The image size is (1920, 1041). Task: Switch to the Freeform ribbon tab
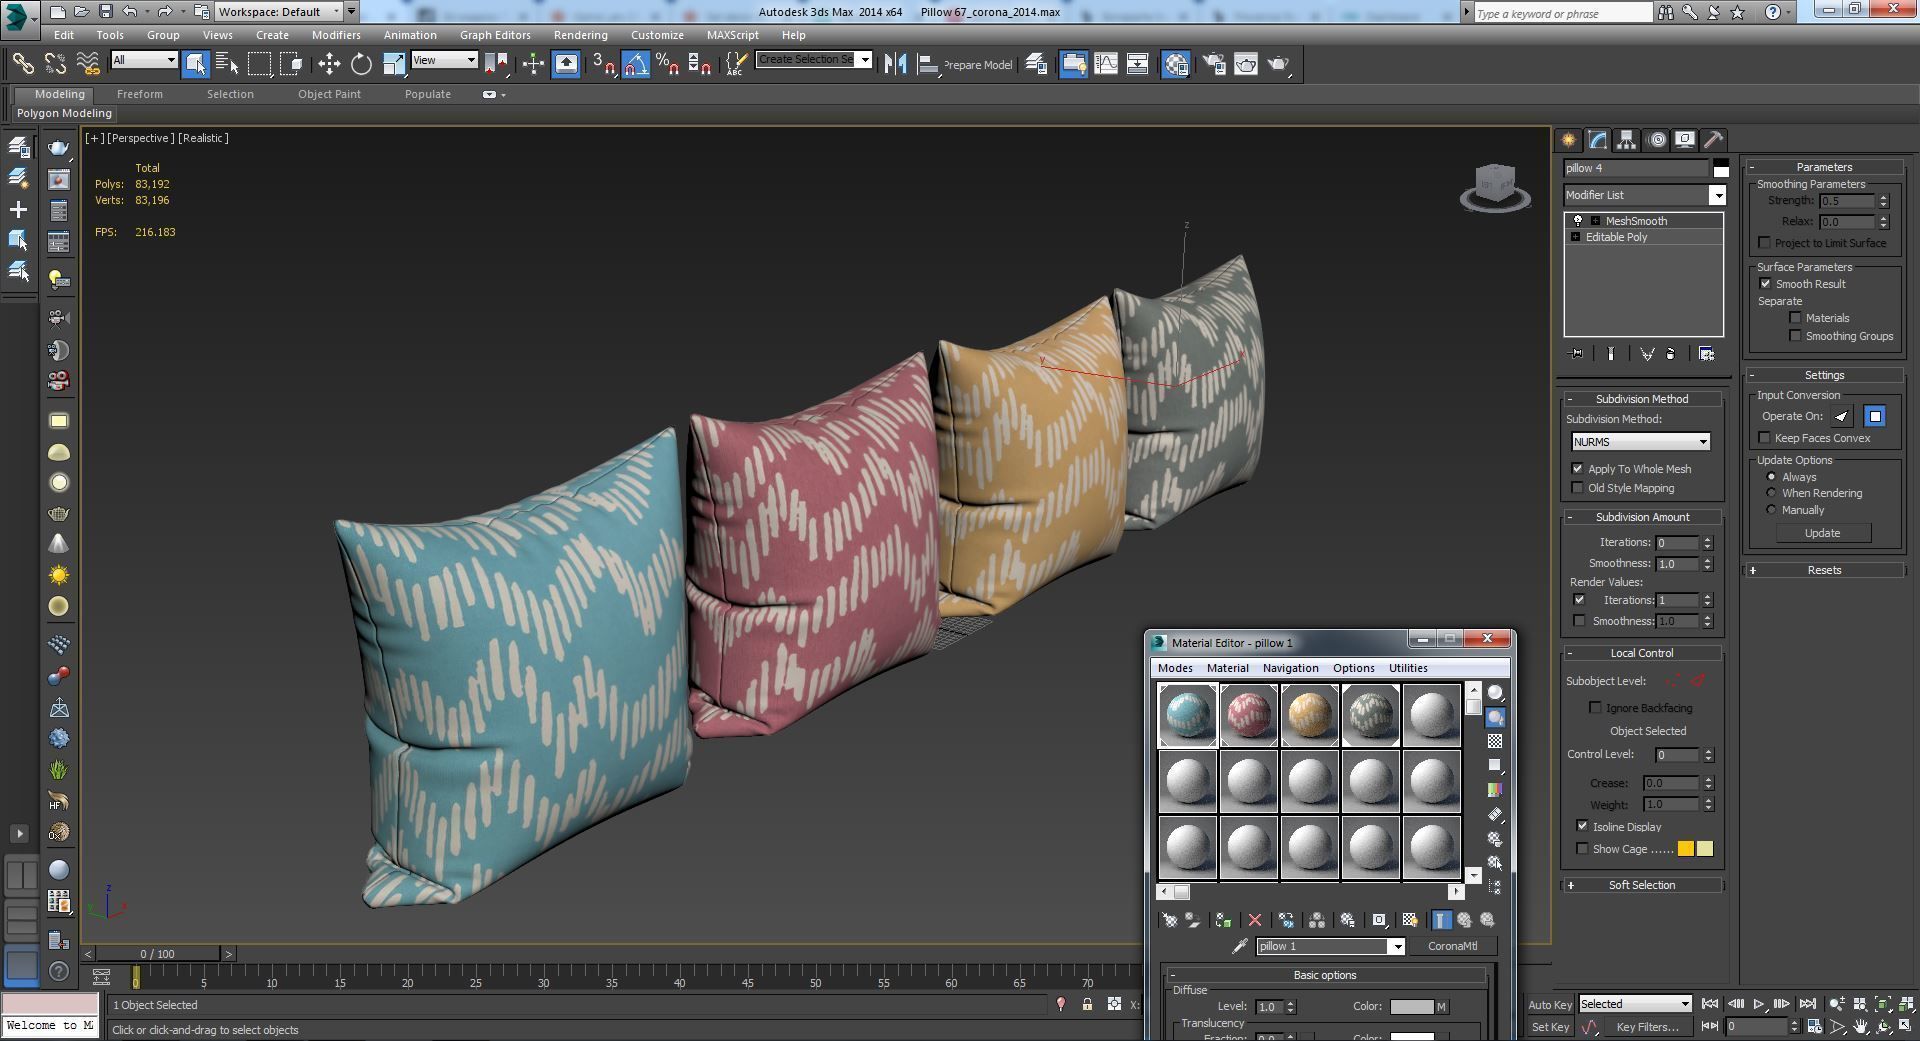coord(139,94)
